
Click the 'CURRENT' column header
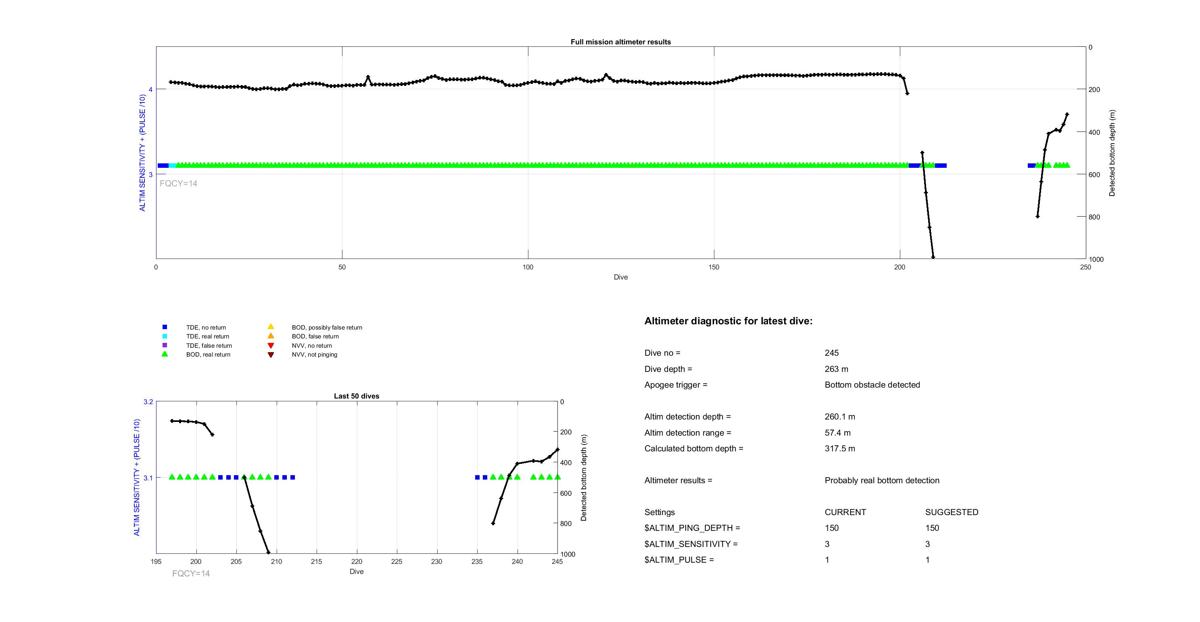pyautogui.click(x=845, y=512)
